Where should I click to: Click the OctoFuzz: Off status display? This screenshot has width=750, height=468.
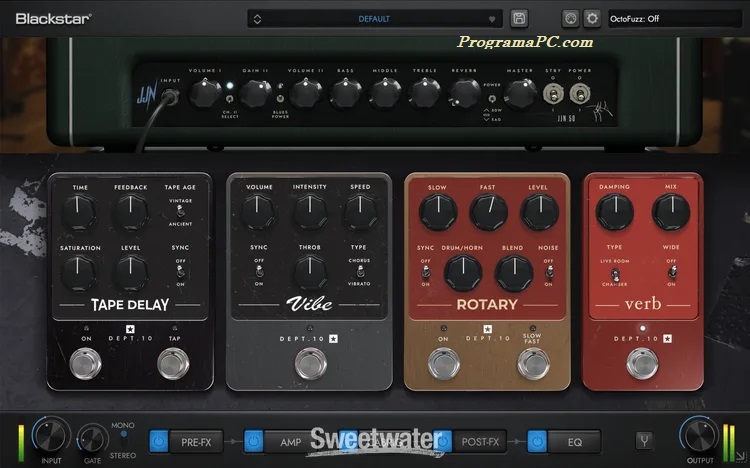point(674,19)
